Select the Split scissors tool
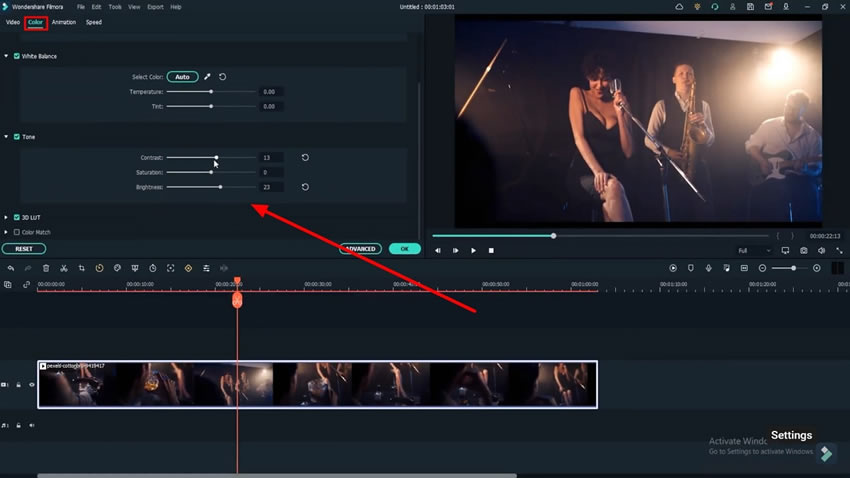850x478 pixels. point(63,268)
